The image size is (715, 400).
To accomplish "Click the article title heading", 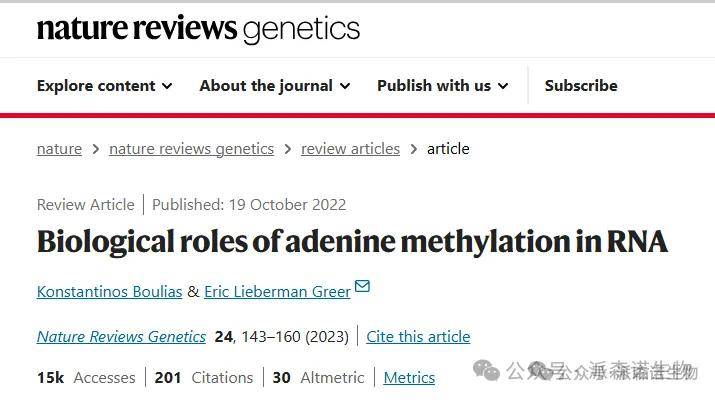I will 352,242.
